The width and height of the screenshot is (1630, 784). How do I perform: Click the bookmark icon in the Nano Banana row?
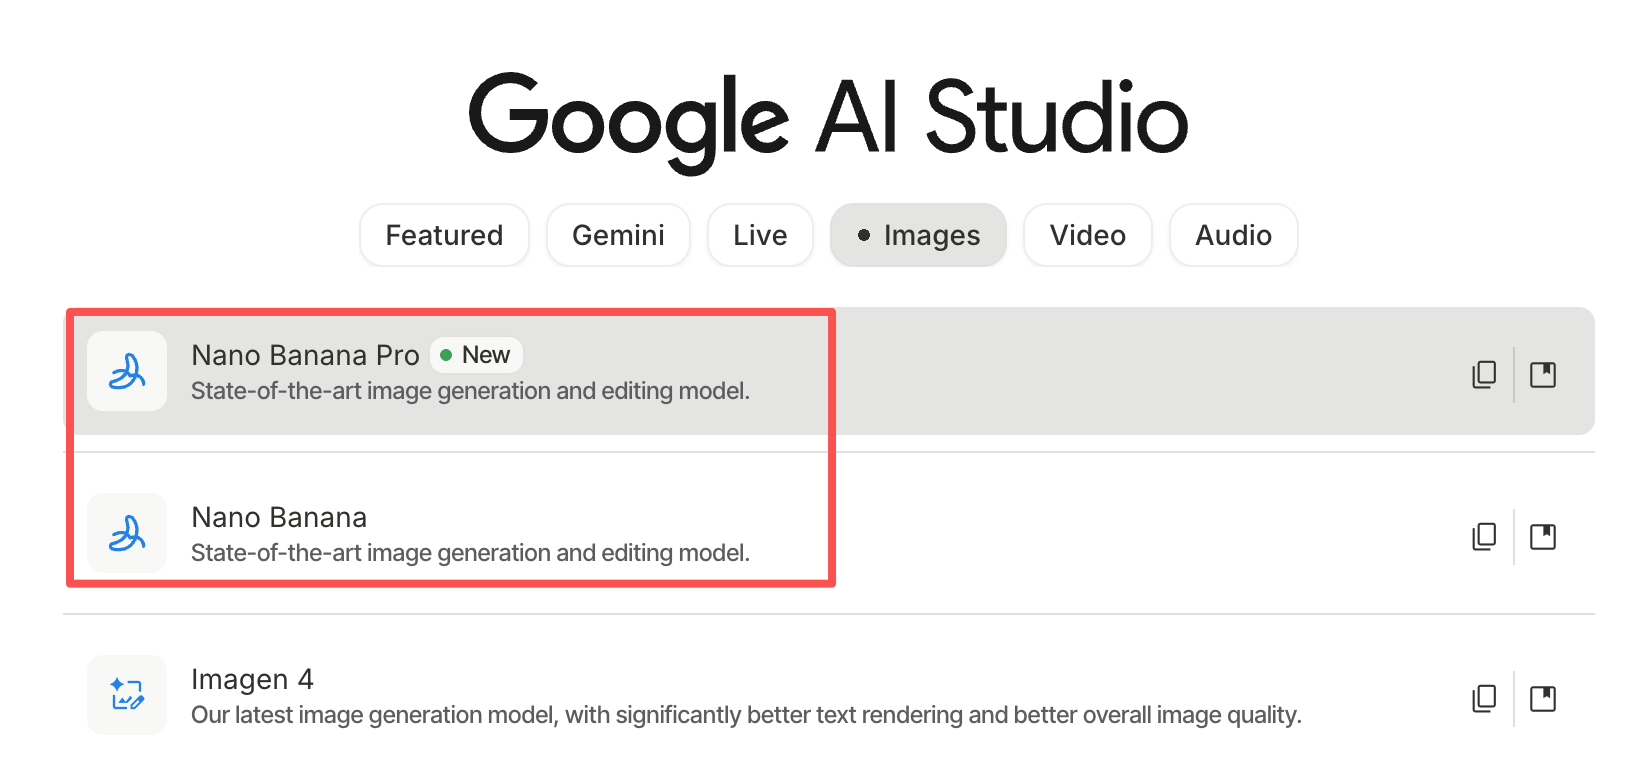click(1543, 537)
